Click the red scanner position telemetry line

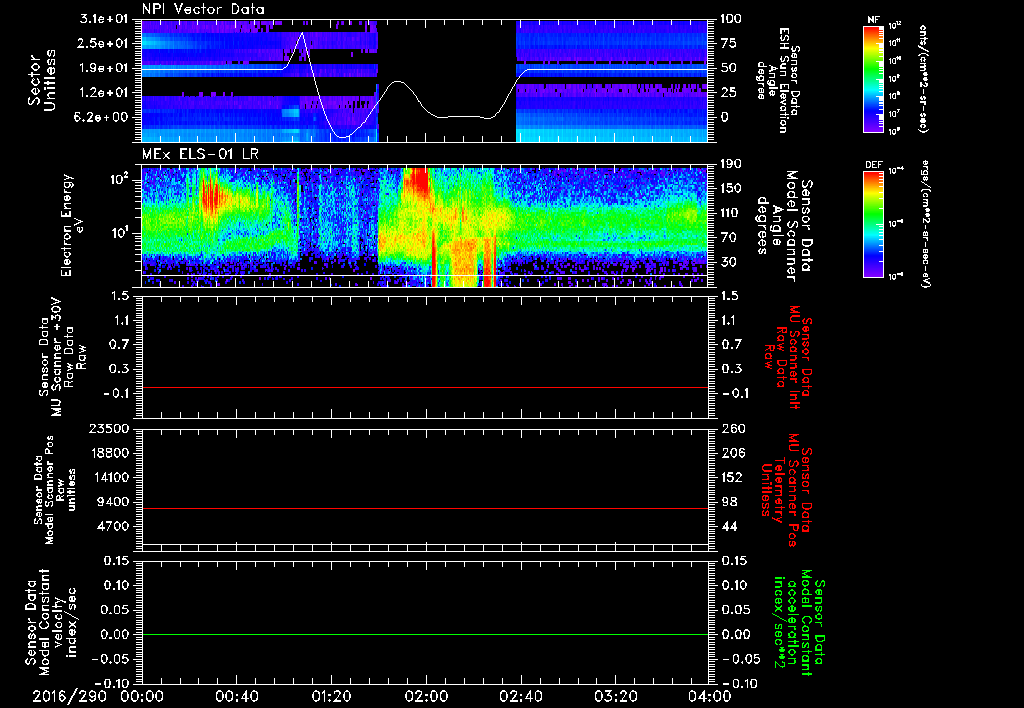click(424, 508)
